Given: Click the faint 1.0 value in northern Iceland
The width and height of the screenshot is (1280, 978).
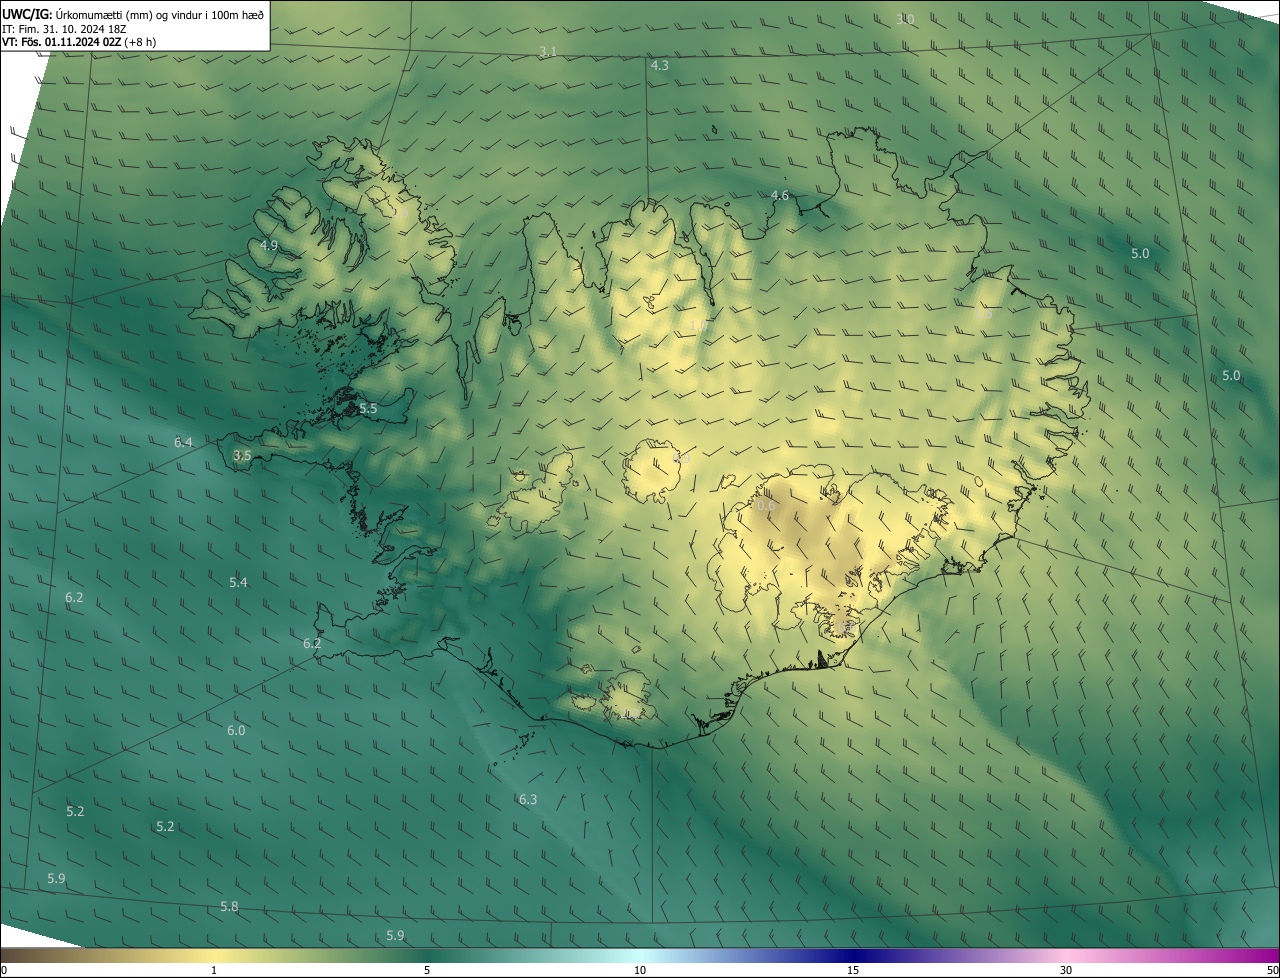Looking at the screenshot, I should (x=698, y=325).
